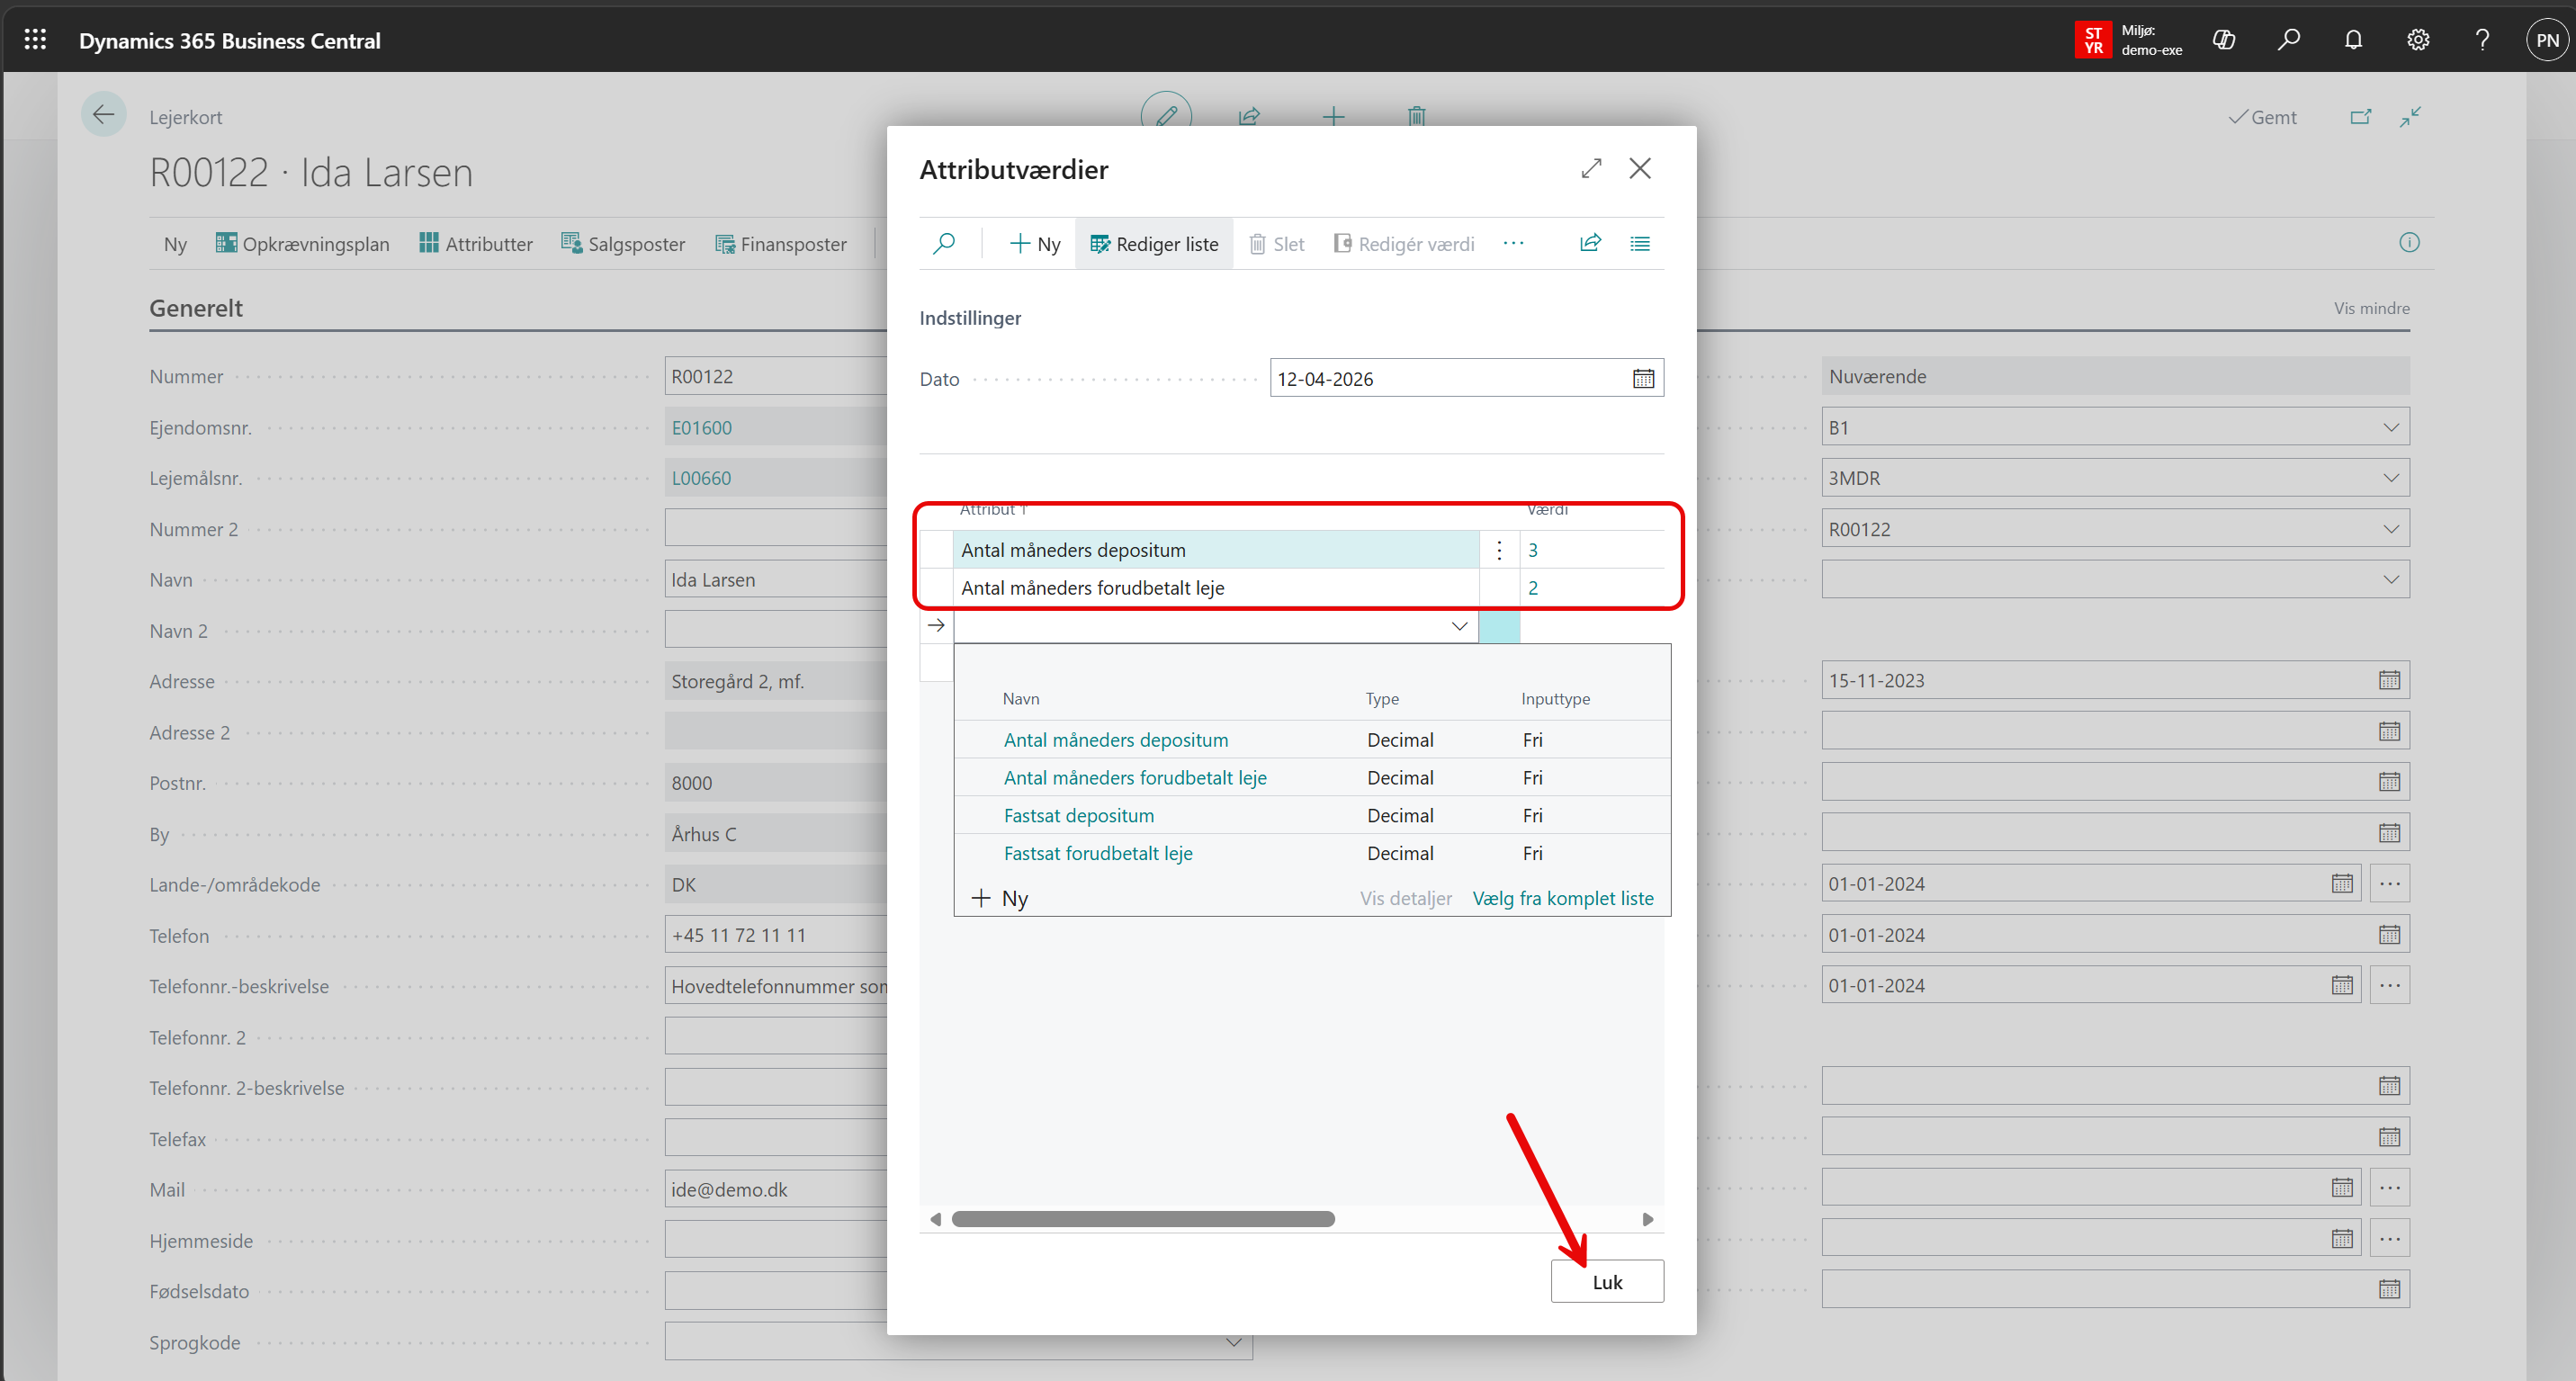Expand the attribute name dropdown arrow

click(x=1459, y=626)
